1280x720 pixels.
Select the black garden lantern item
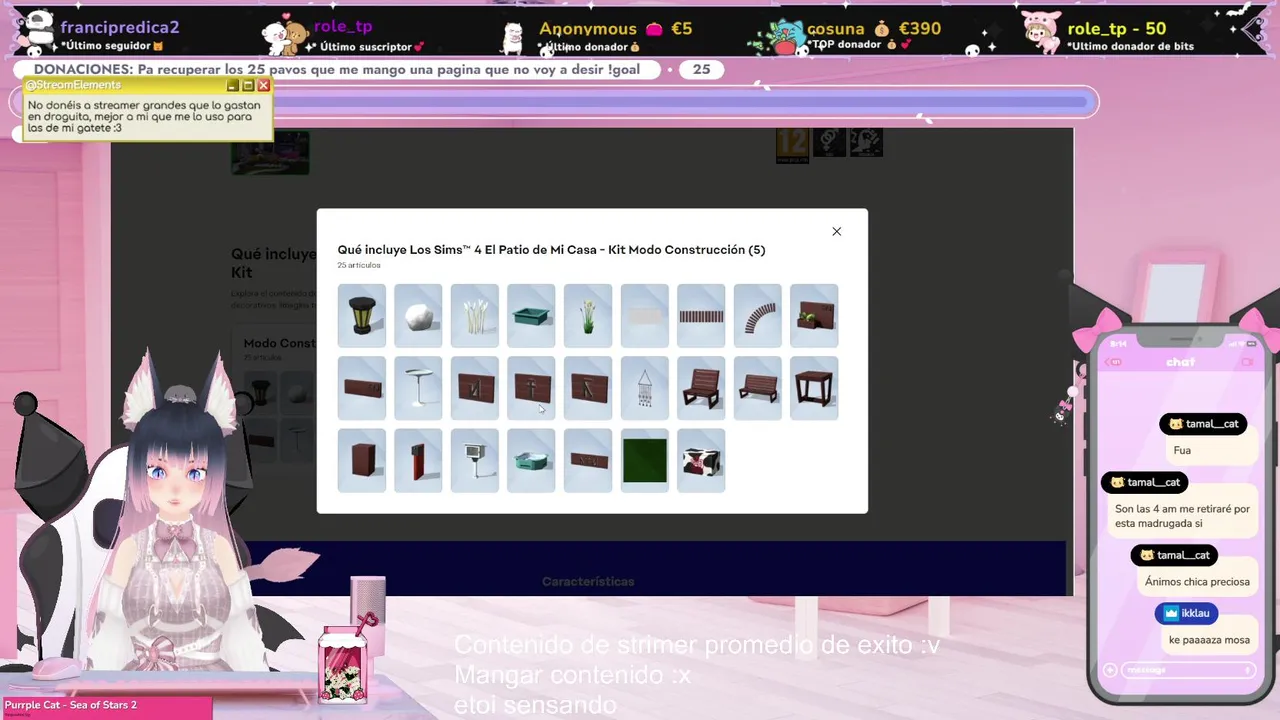[x=362, y=316]
